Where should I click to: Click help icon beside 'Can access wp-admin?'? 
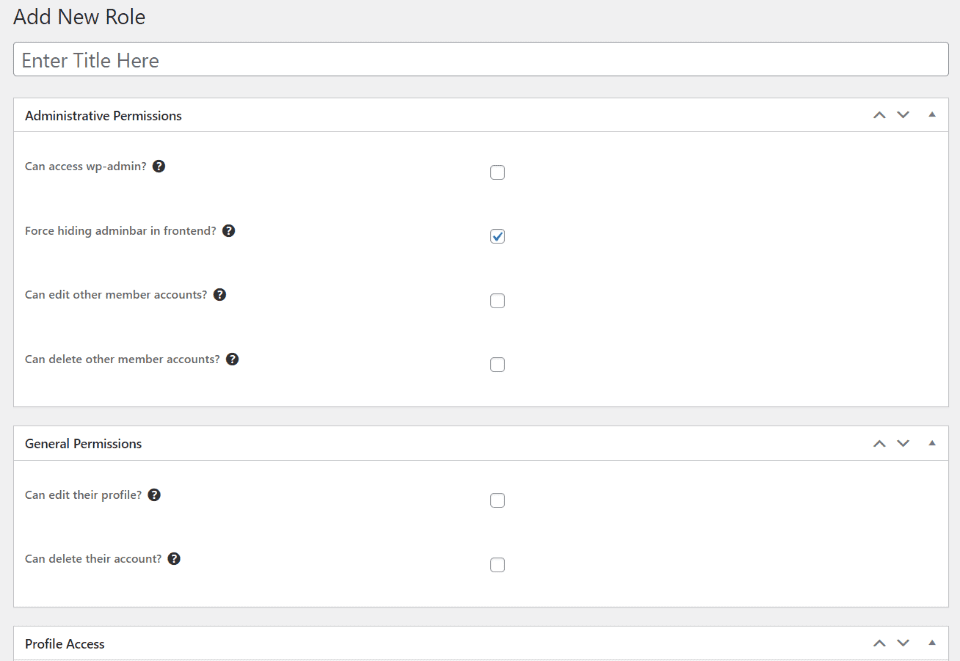[159, 166]
